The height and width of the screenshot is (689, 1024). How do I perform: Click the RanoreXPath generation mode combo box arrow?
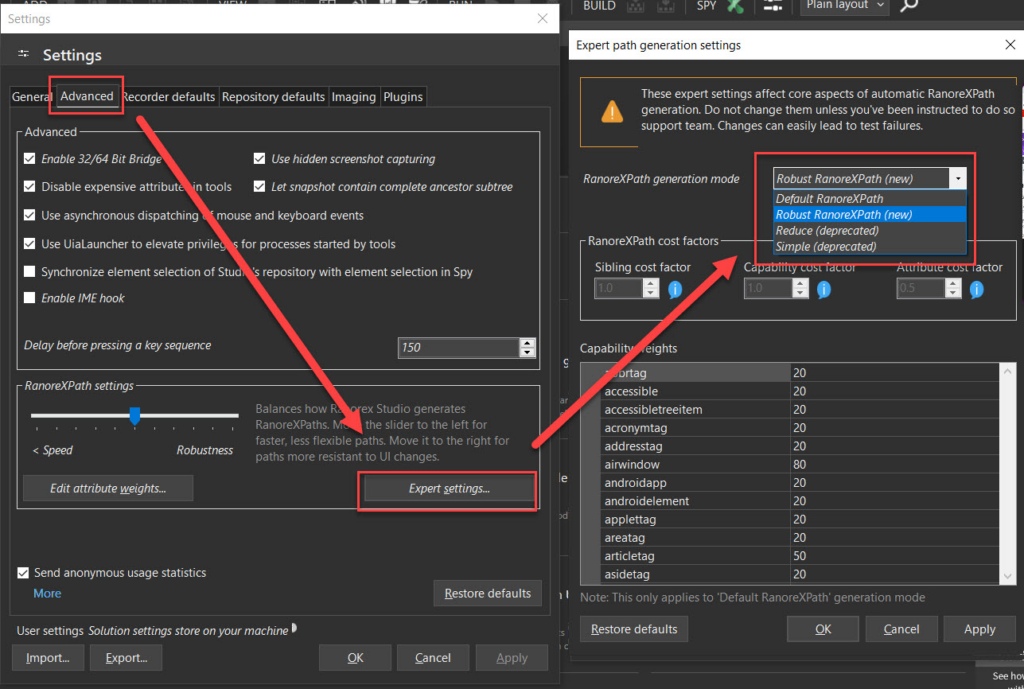click(957, 178)
